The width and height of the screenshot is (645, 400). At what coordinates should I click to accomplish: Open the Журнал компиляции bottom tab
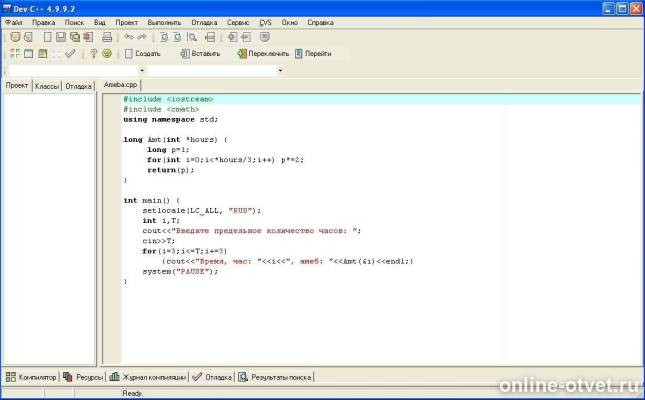tap(148, 377)
